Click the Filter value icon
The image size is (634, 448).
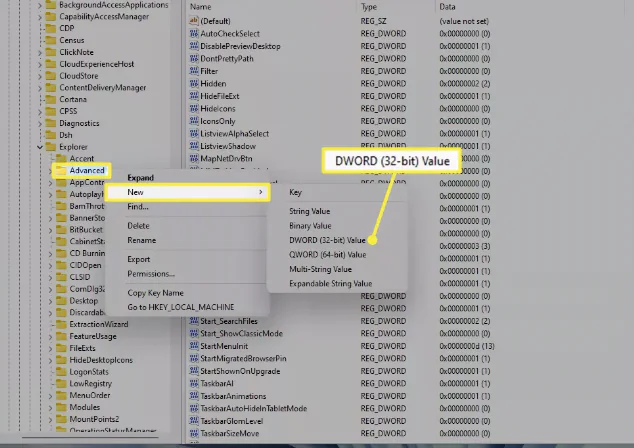point(194,71)
